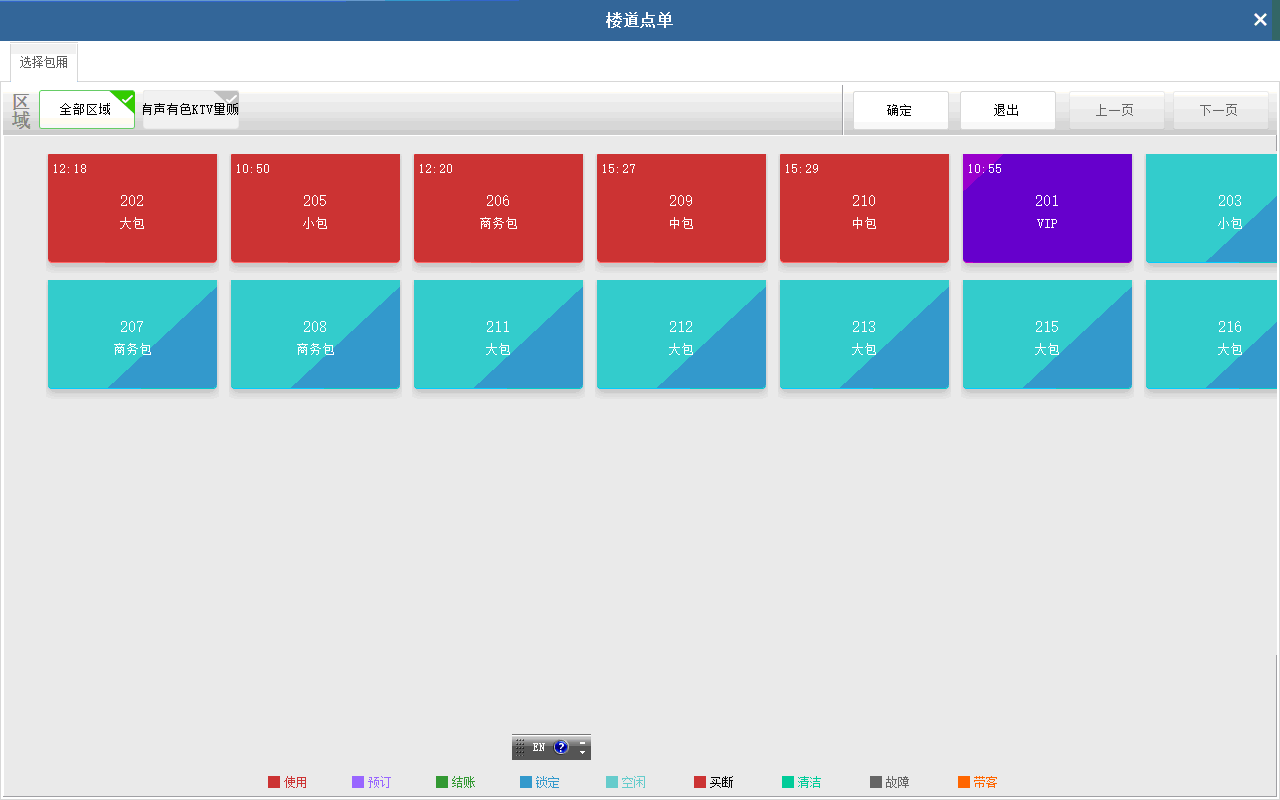Pick room 208 商务包
Image resolution: width=1280 pixels, height=800 pixels.
tap(315, 334)
